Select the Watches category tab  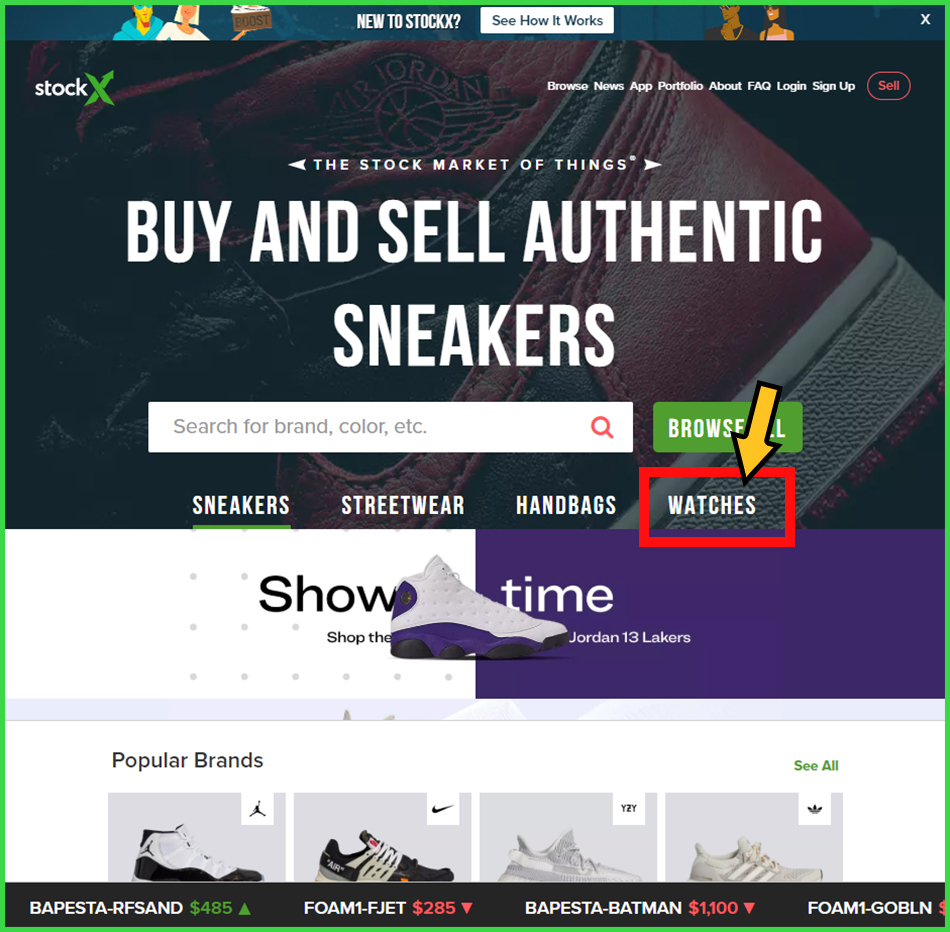[712, 505]
